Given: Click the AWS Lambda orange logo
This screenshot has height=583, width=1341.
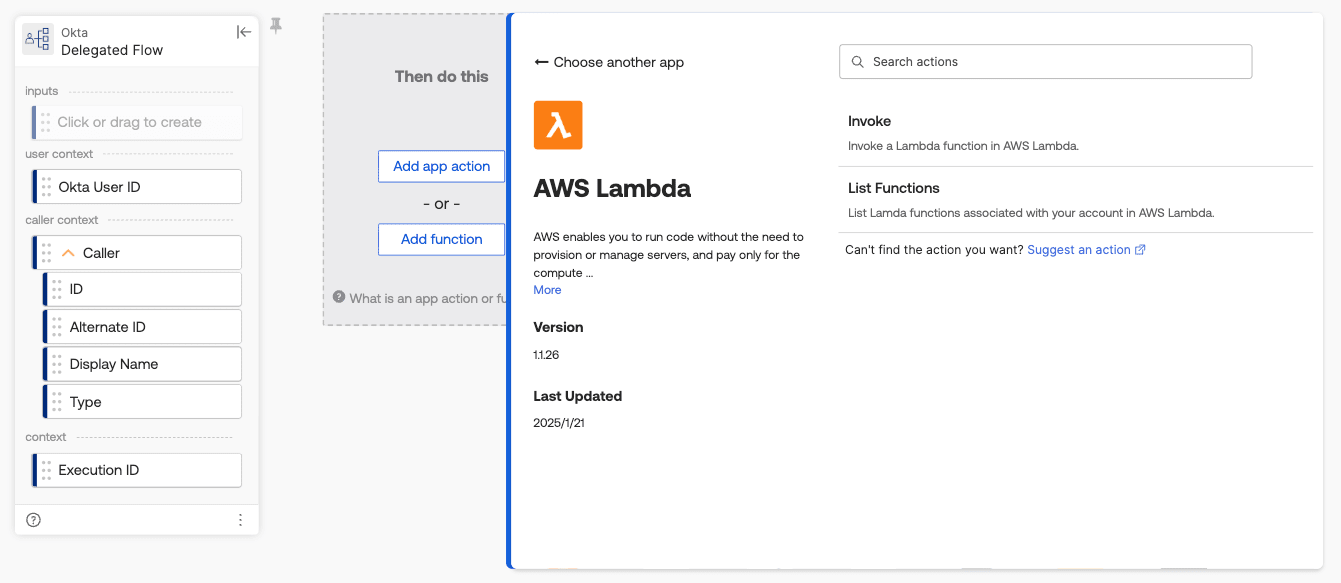Looking at the screenshot, I should 558,125.
